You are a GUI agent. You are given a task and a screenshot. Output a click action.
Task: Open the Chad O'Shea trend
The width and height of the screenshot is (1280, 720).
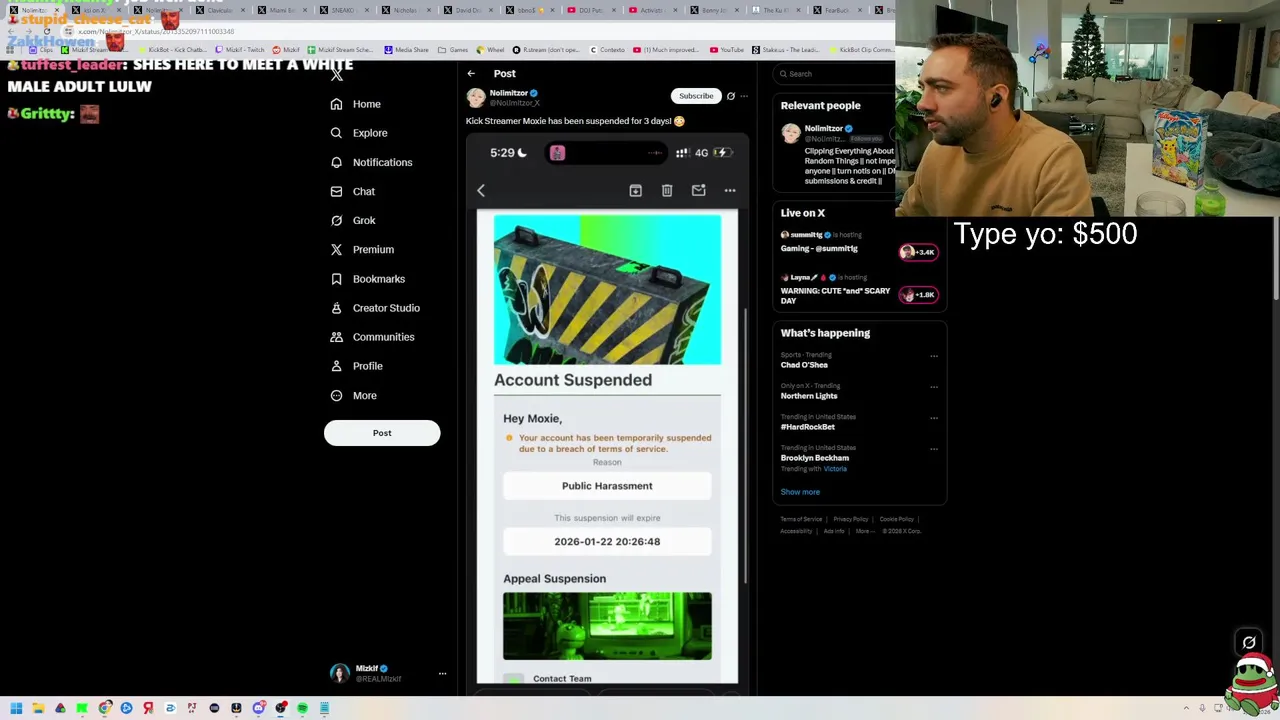[x=804, y=365]
